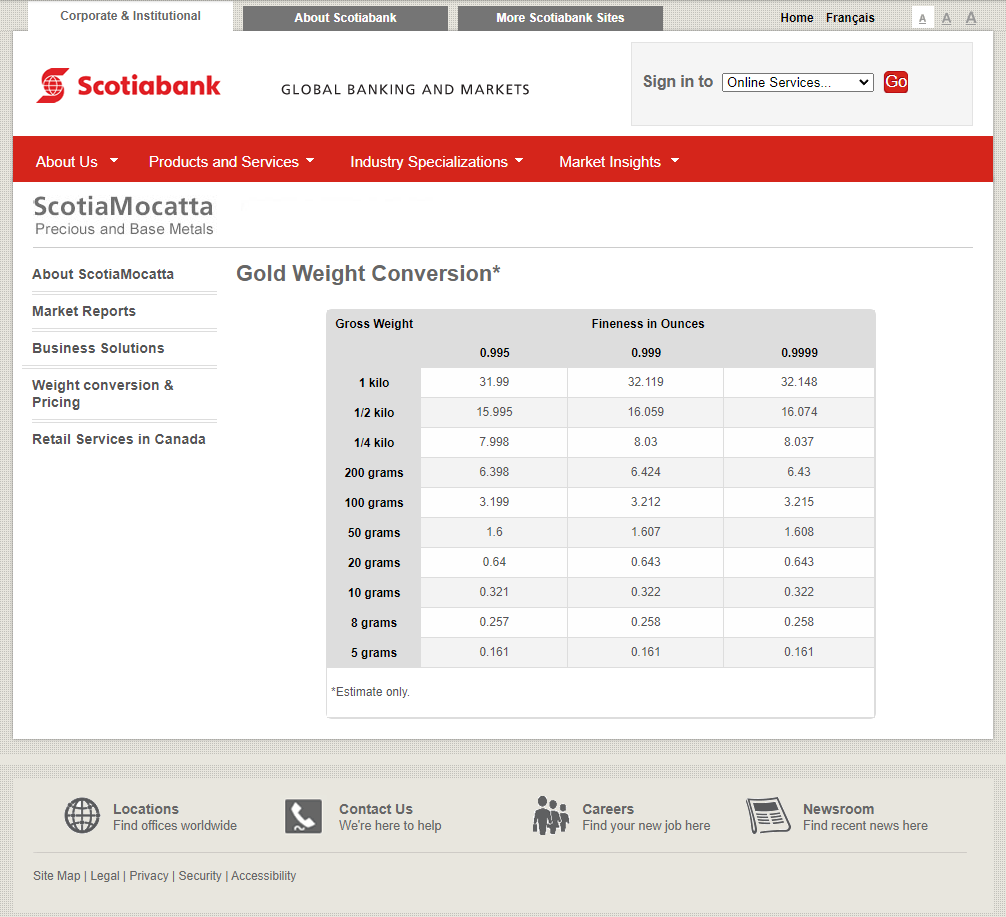Click the Estimate only footnote
This screenshot has width=1006, height=917.
point(370,692)
